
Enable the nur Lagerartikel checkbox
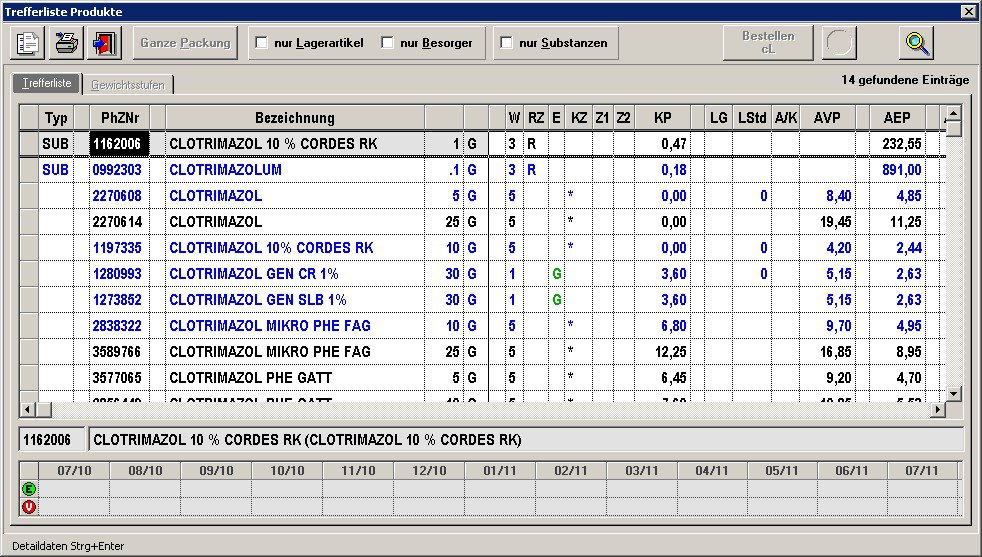coord(262,43)
